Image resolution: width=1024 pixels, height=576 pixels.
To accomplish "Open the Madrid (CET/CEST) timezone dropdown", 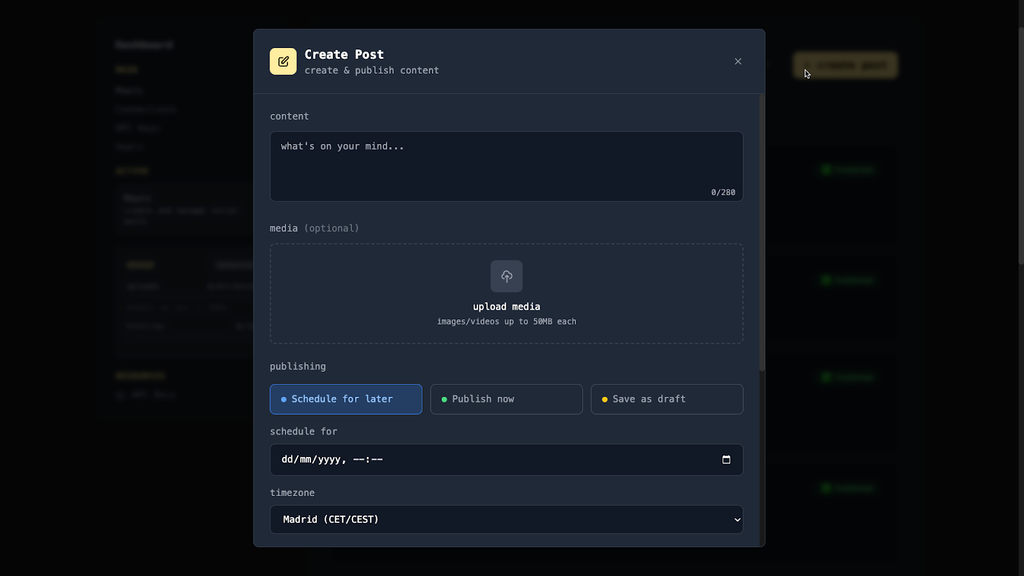I will click(506, 519).
